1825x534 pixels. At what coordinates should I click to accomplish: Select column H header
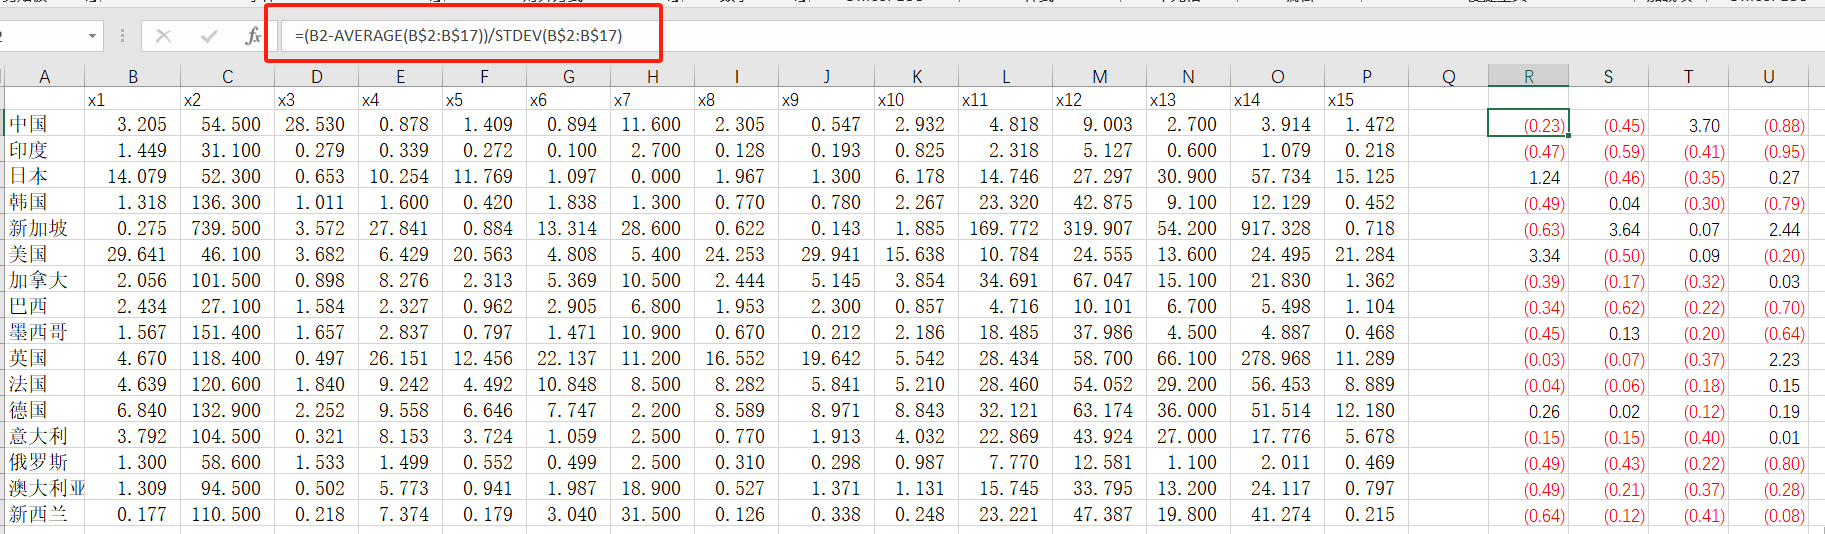[652, 76]
